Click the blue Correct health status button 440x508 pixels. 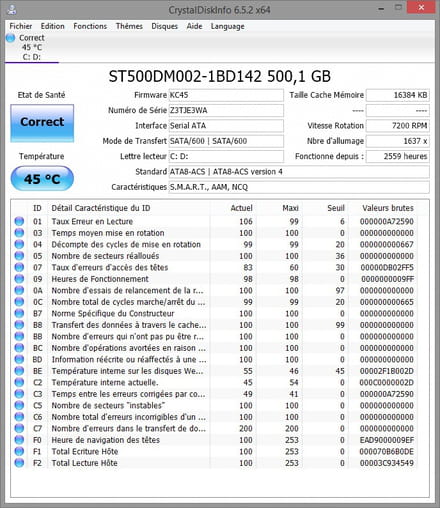click(x=42, y=122)
